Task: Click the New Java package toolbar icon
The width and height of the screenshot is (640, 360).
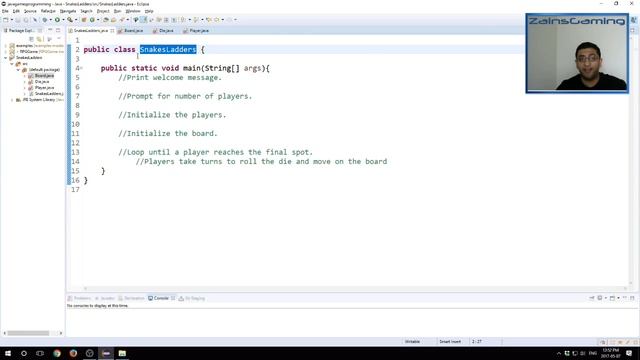Action: click(x=84, y=20)
